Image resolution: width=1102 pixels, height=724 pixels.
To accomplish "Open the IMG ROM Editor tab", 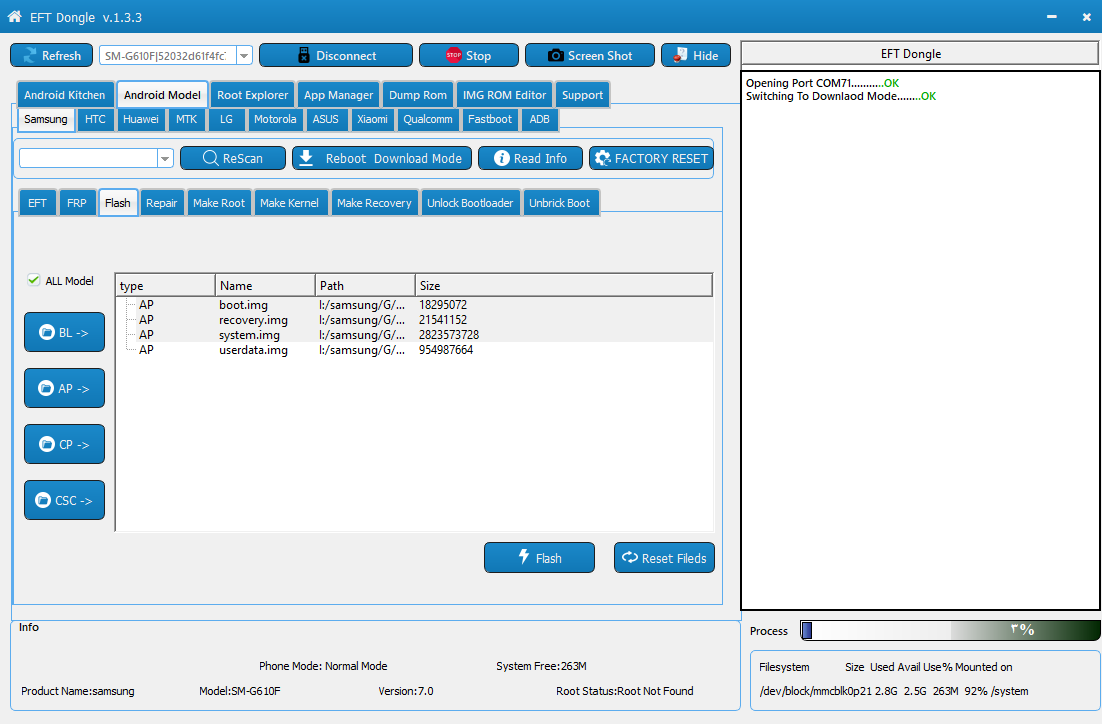I will point(504,95).
